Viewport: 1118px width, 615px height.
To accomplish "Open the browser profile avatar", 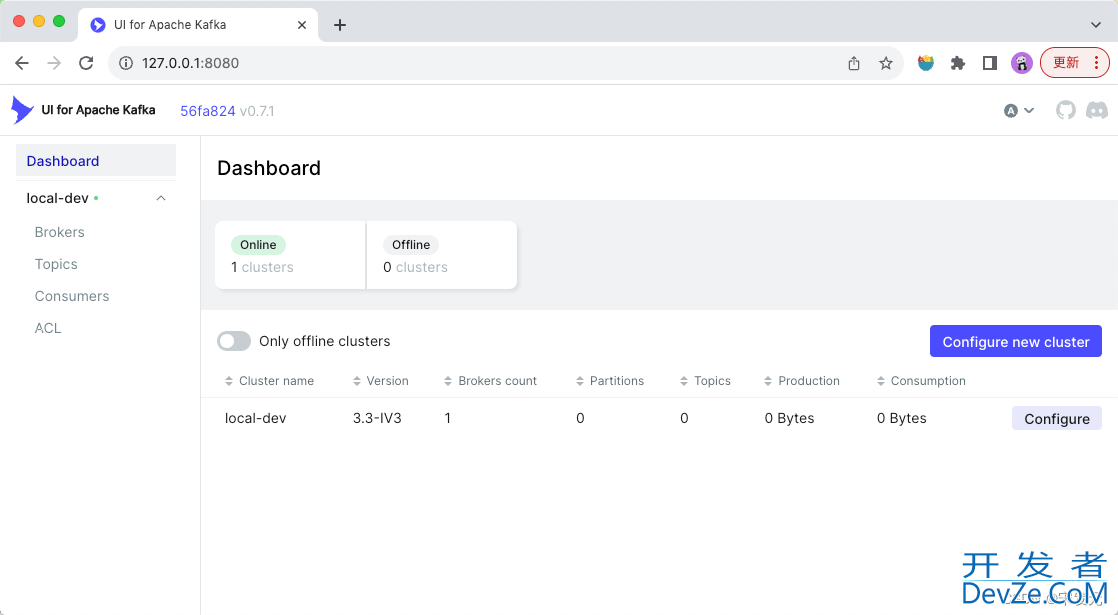I will [1022, 63].
